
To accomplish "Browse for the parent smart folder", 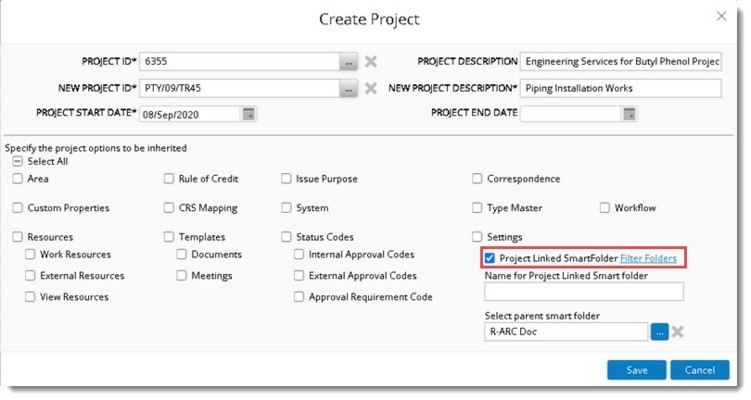I will 660,332.
